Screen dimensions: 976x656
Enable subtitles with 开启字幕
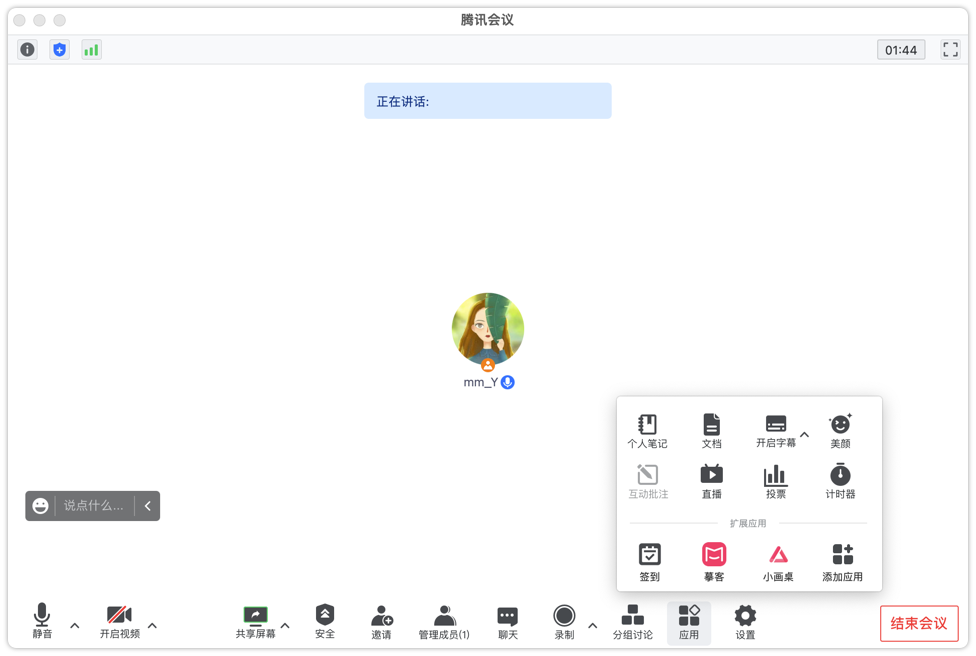[776, 431]
